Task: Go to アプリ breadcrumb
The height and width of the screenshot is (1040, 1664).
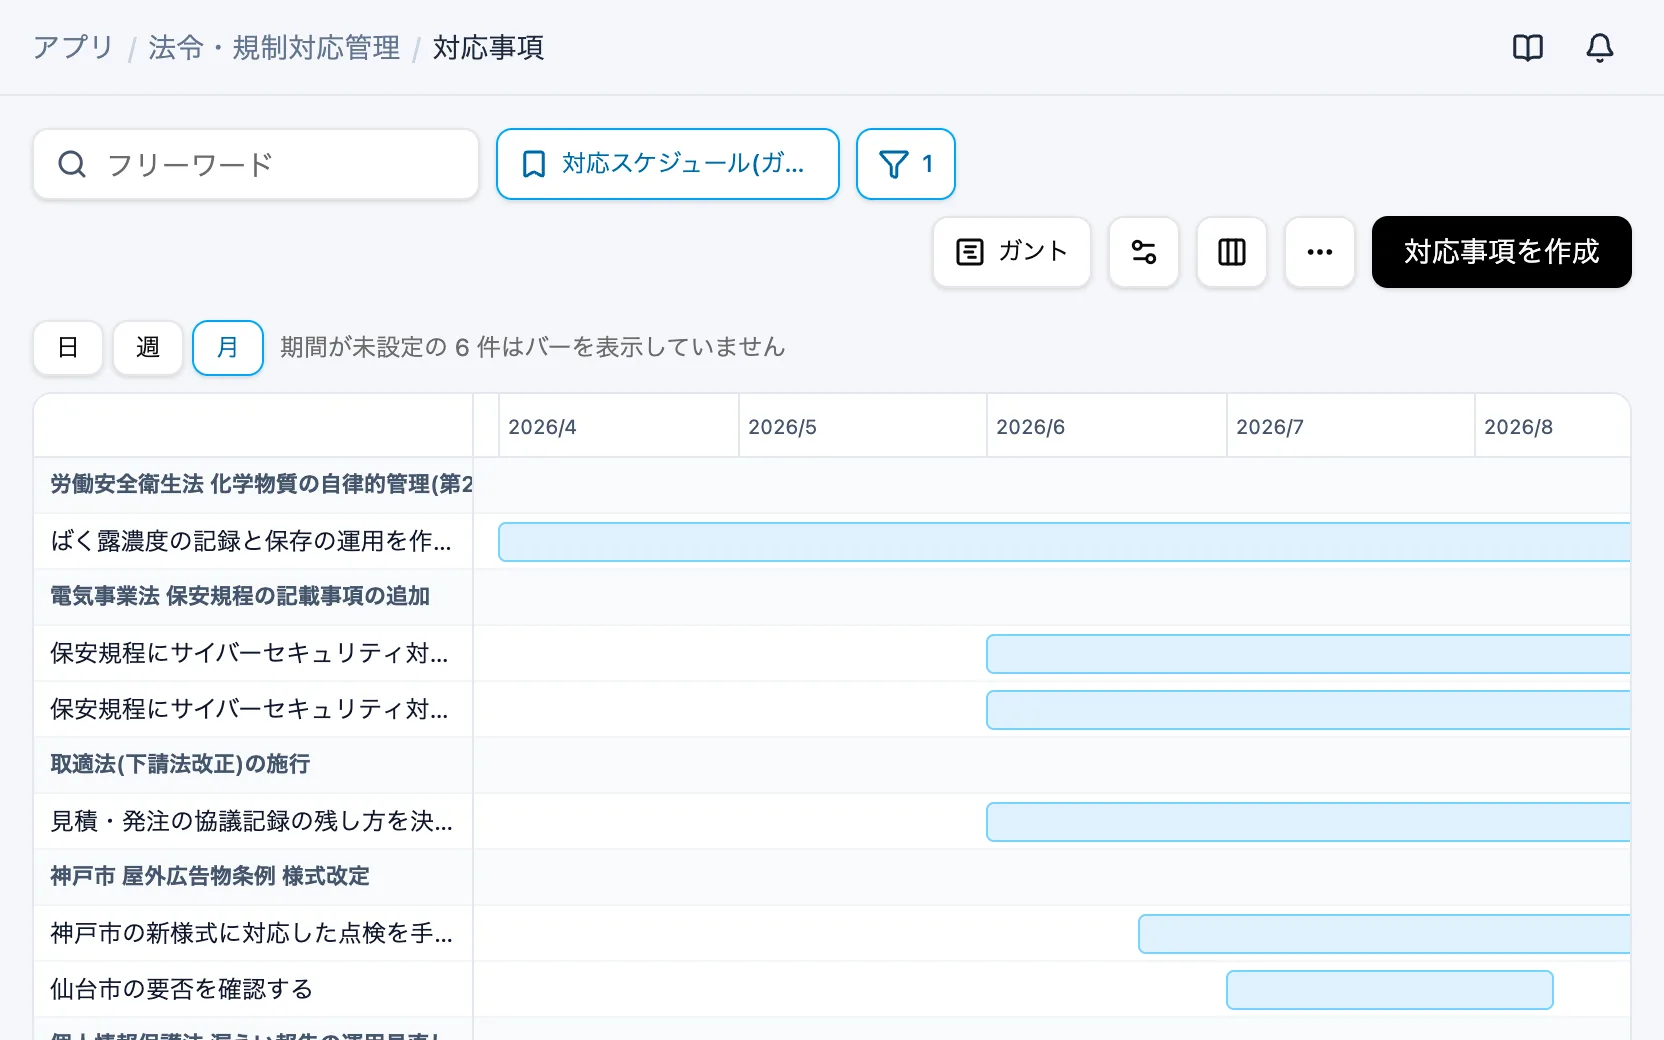Action: [73, 48]
